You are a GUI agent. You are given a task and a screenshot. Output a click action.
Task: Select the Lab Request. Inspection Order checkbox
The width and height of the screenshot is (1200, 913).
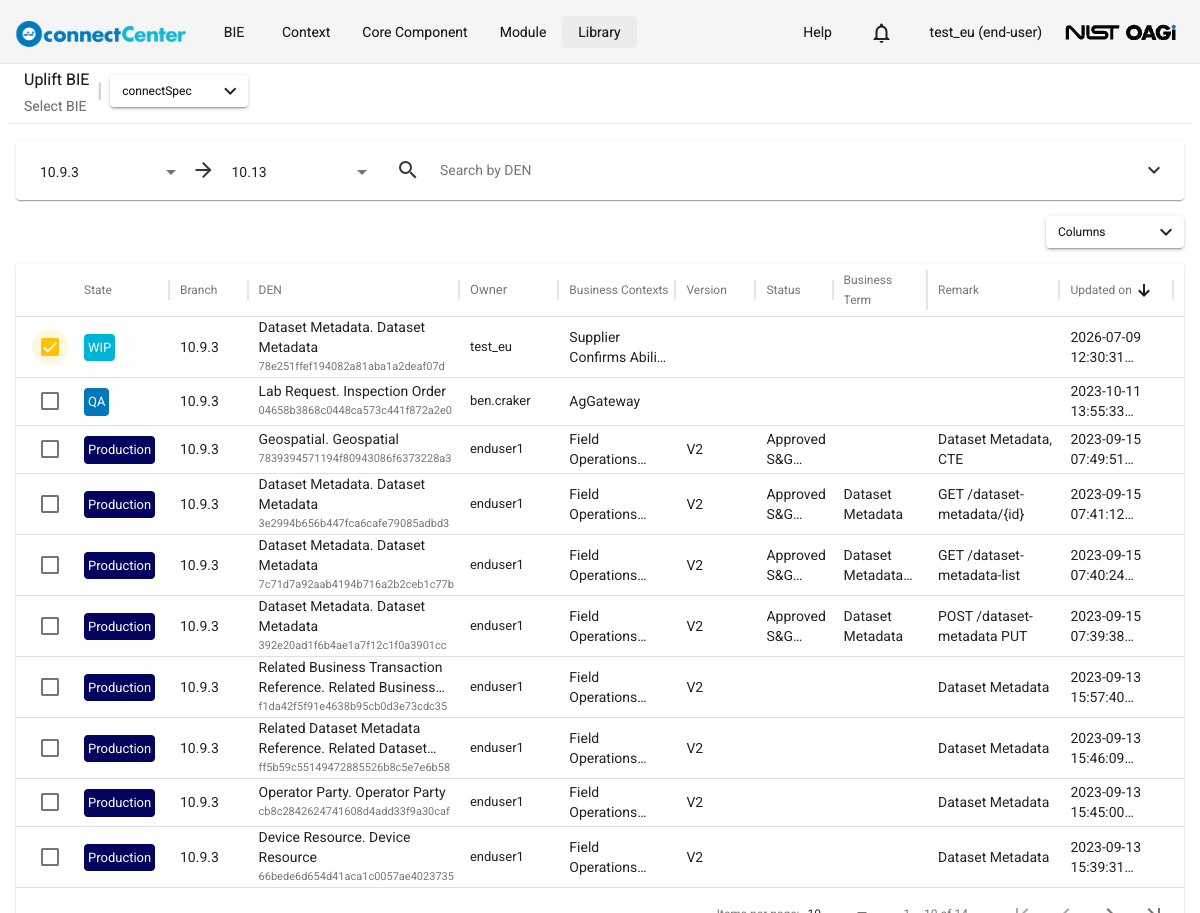click(50, 401)
